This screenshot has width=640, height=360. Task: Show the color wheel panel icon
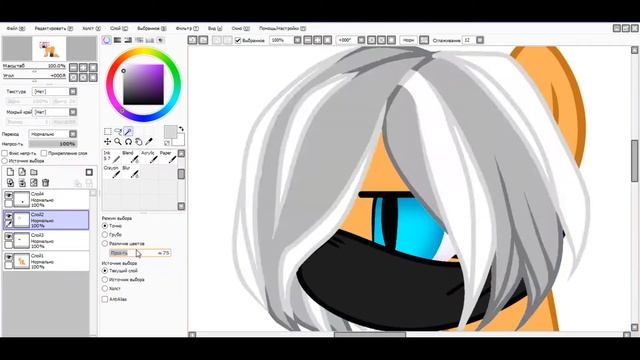[107, 40]
